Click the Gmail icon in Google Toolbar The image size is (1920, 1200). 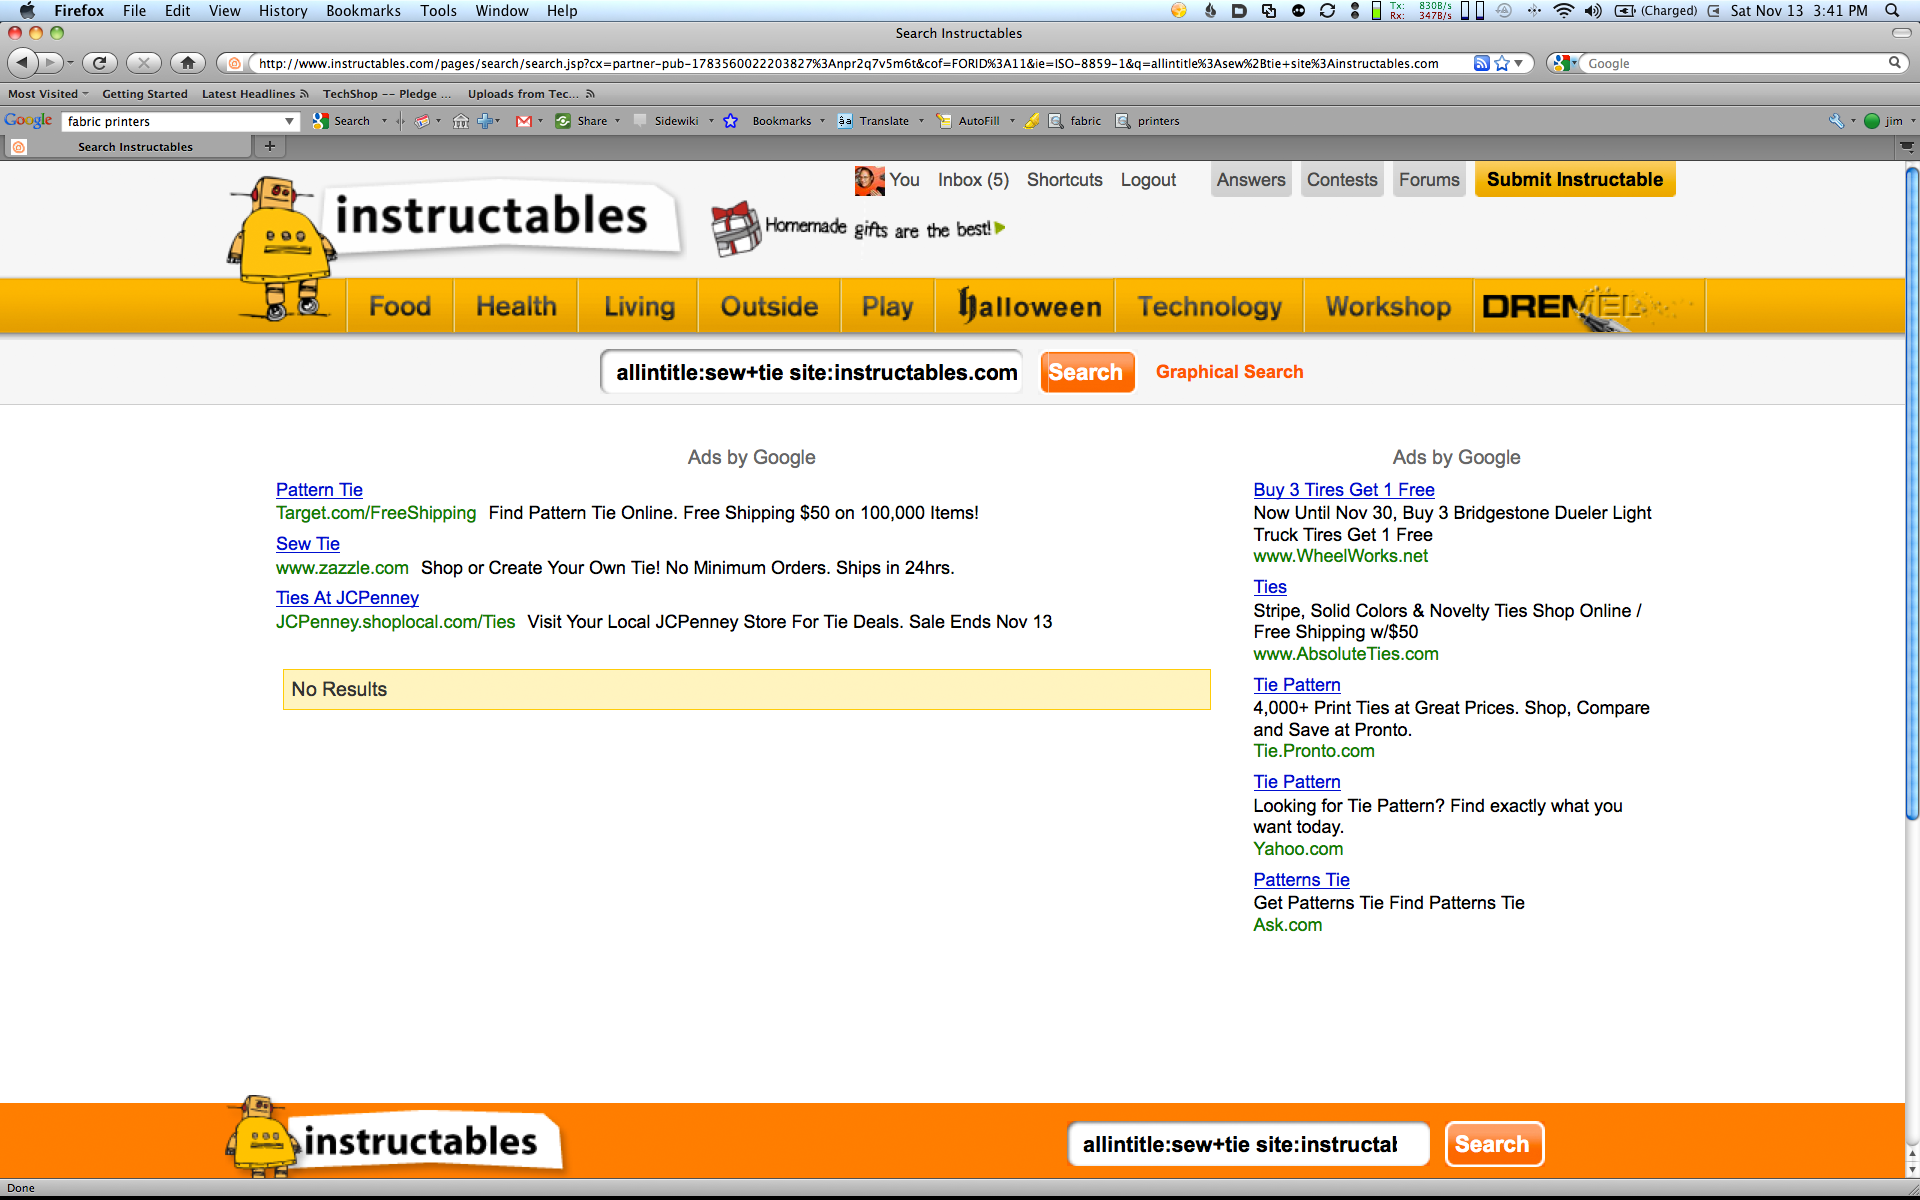523,121
